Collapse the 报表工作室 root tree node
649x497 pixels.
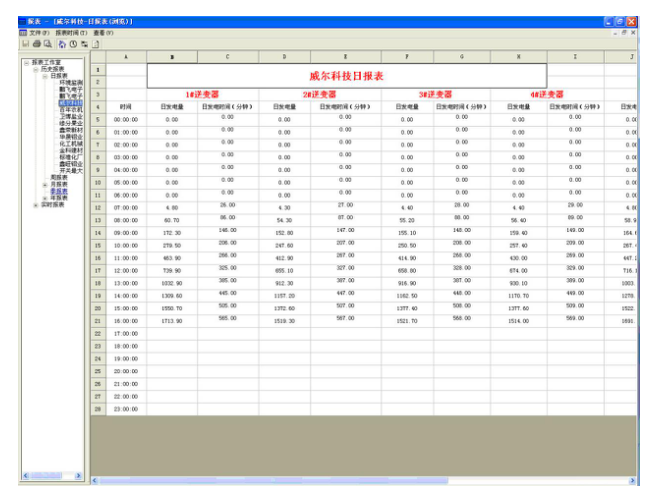(x=26, y=62)
